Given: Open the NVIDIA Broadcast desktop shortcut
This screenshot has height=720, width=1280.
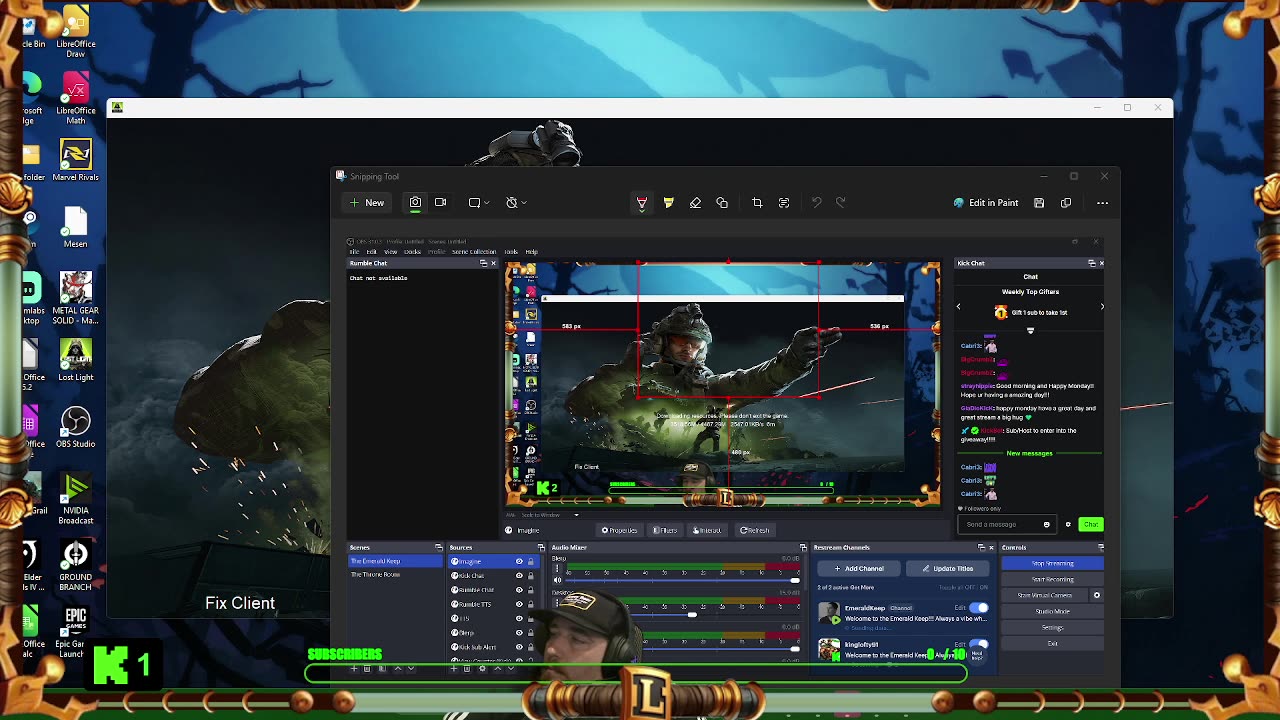Looking at the screenshot, I should tap(76, 499).
